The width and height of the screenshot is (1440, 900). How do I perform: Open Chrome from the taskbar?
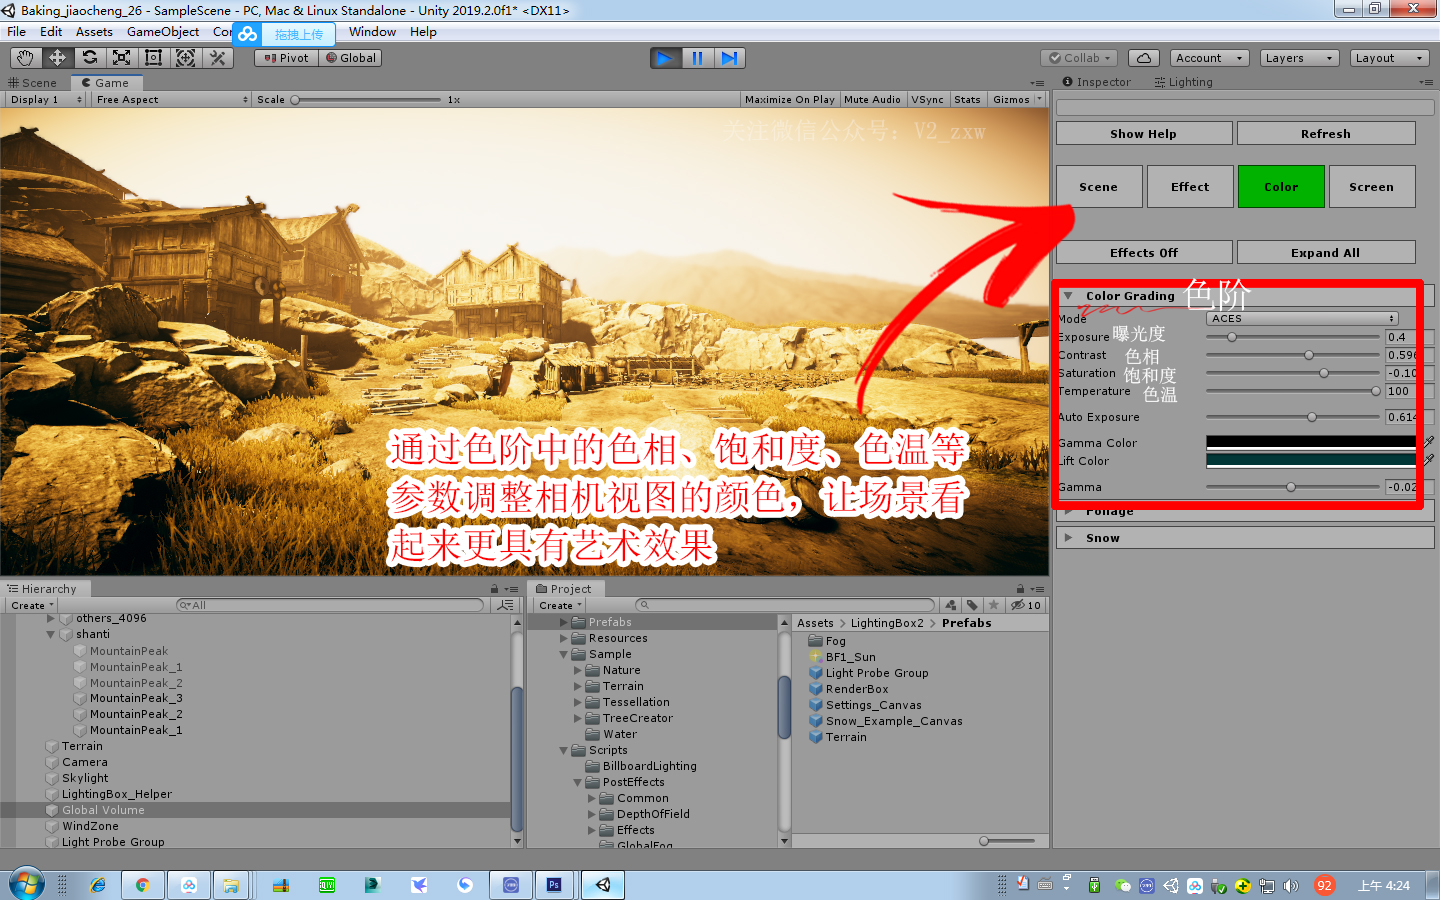[x=143, y=885]
